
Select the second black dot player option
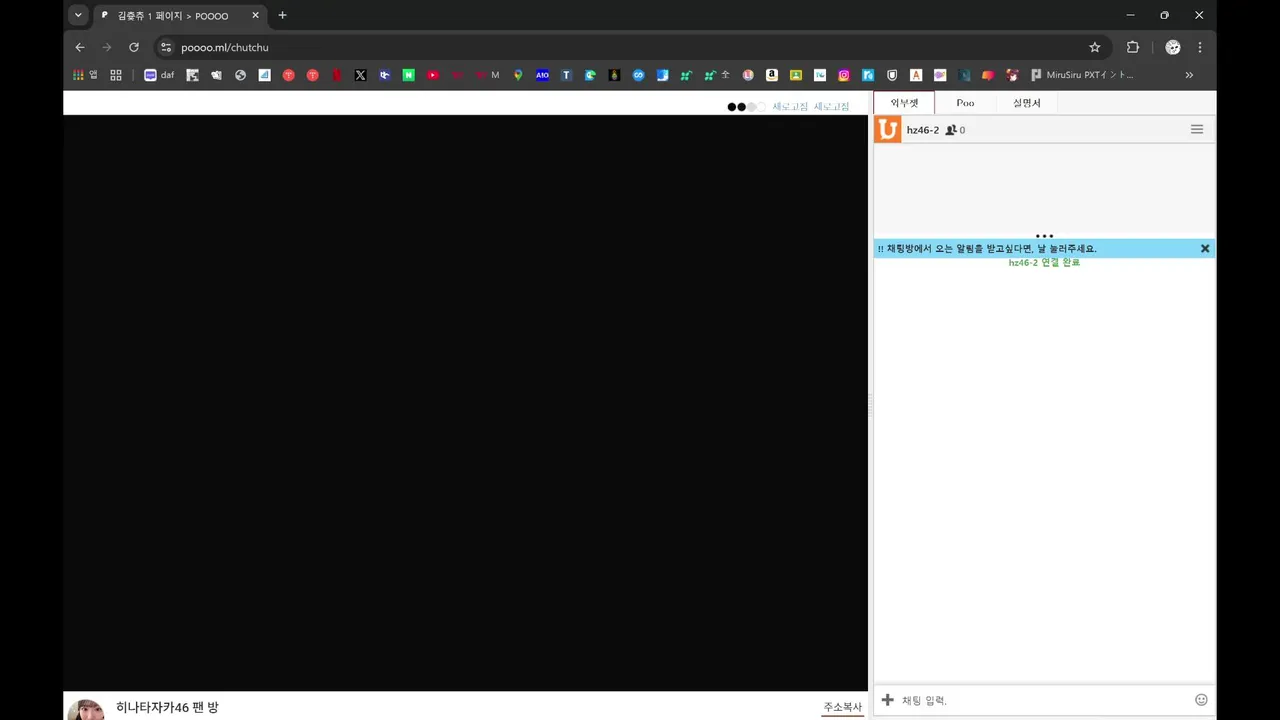(741, 106)
